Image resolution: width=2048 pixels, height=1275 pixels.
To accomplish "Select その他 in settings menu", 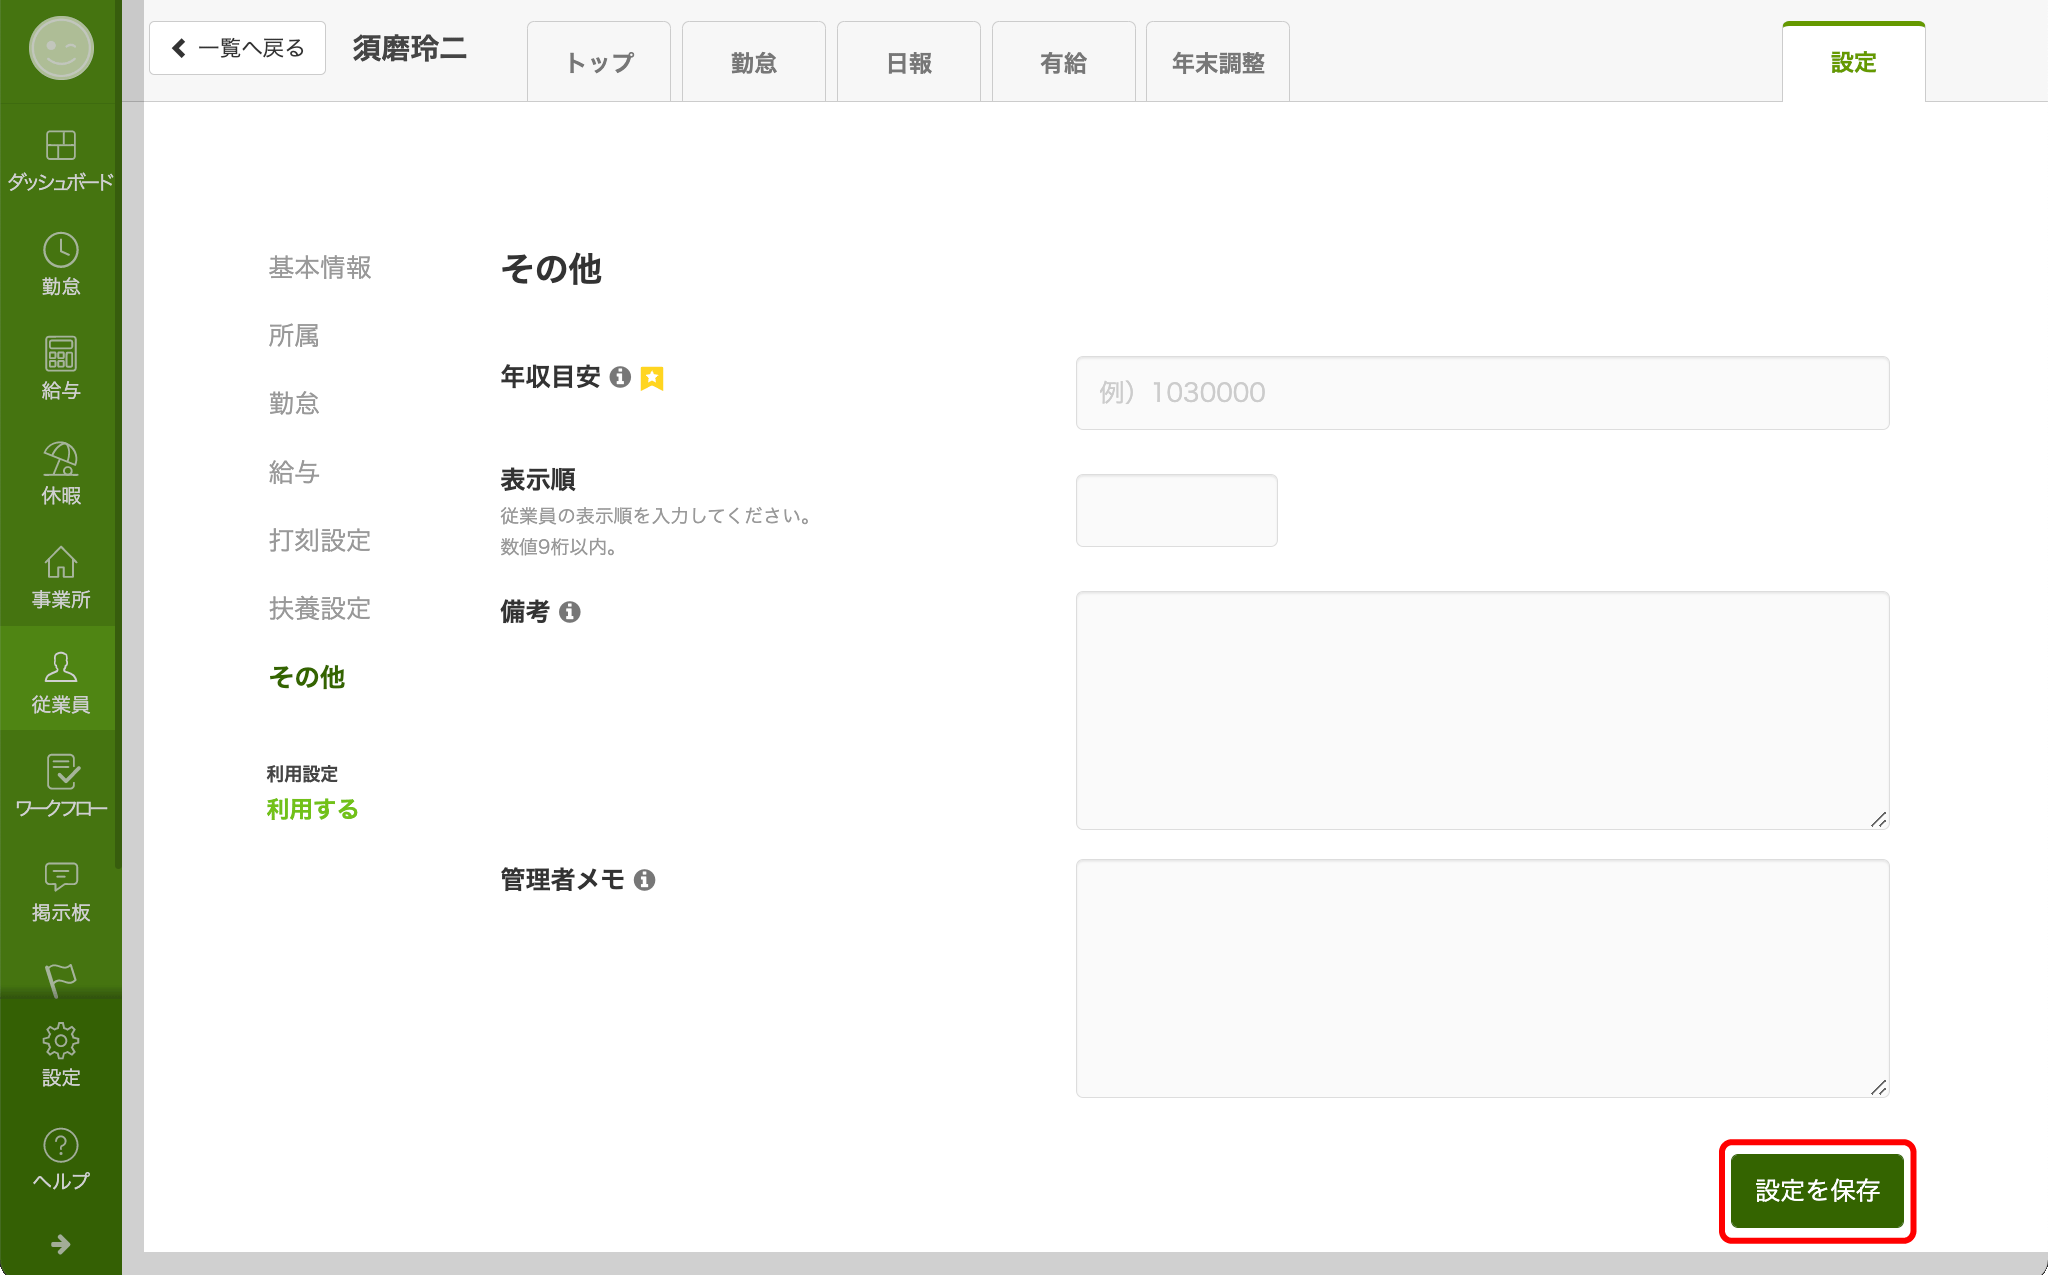I will click(x=307, y=677).
